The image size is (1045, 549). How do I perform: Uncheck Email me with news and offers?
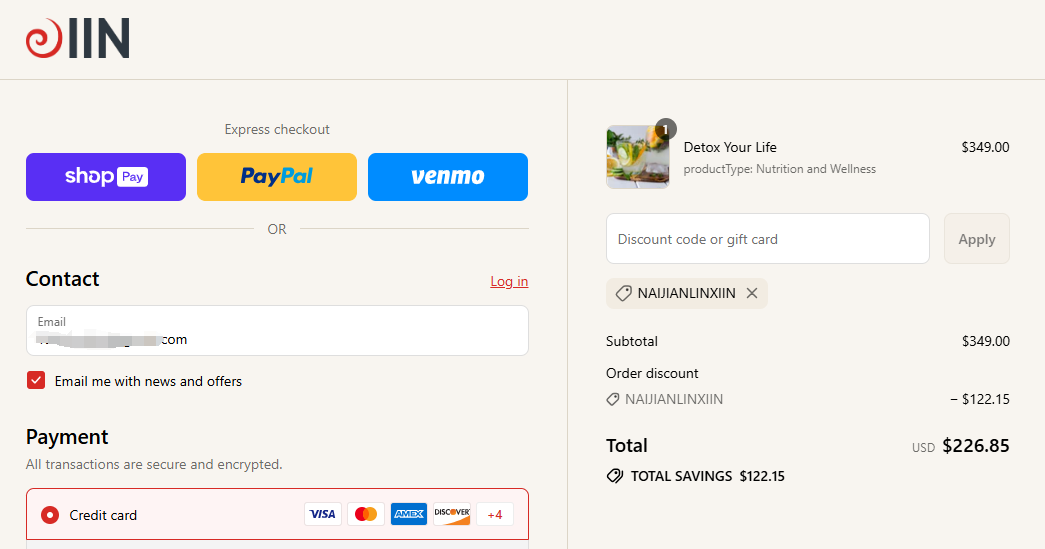pos(36,380)
